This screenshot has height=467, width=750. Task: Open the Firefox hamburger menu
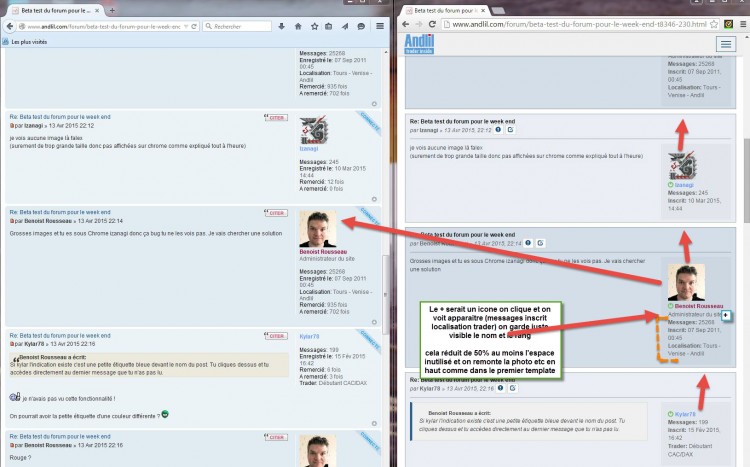[x=380, y=26]
